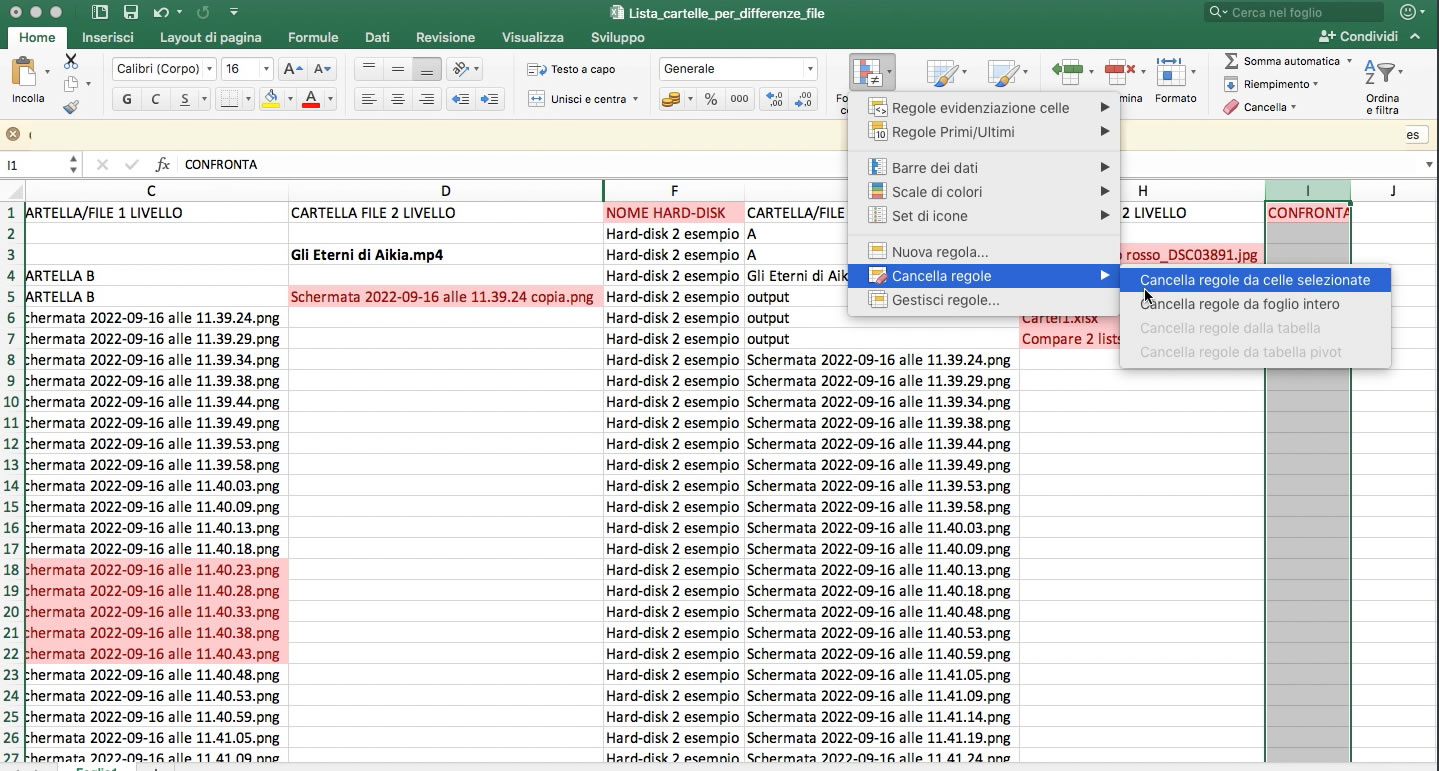
Task: Click the currency coins icon
Action: point(671,99)
